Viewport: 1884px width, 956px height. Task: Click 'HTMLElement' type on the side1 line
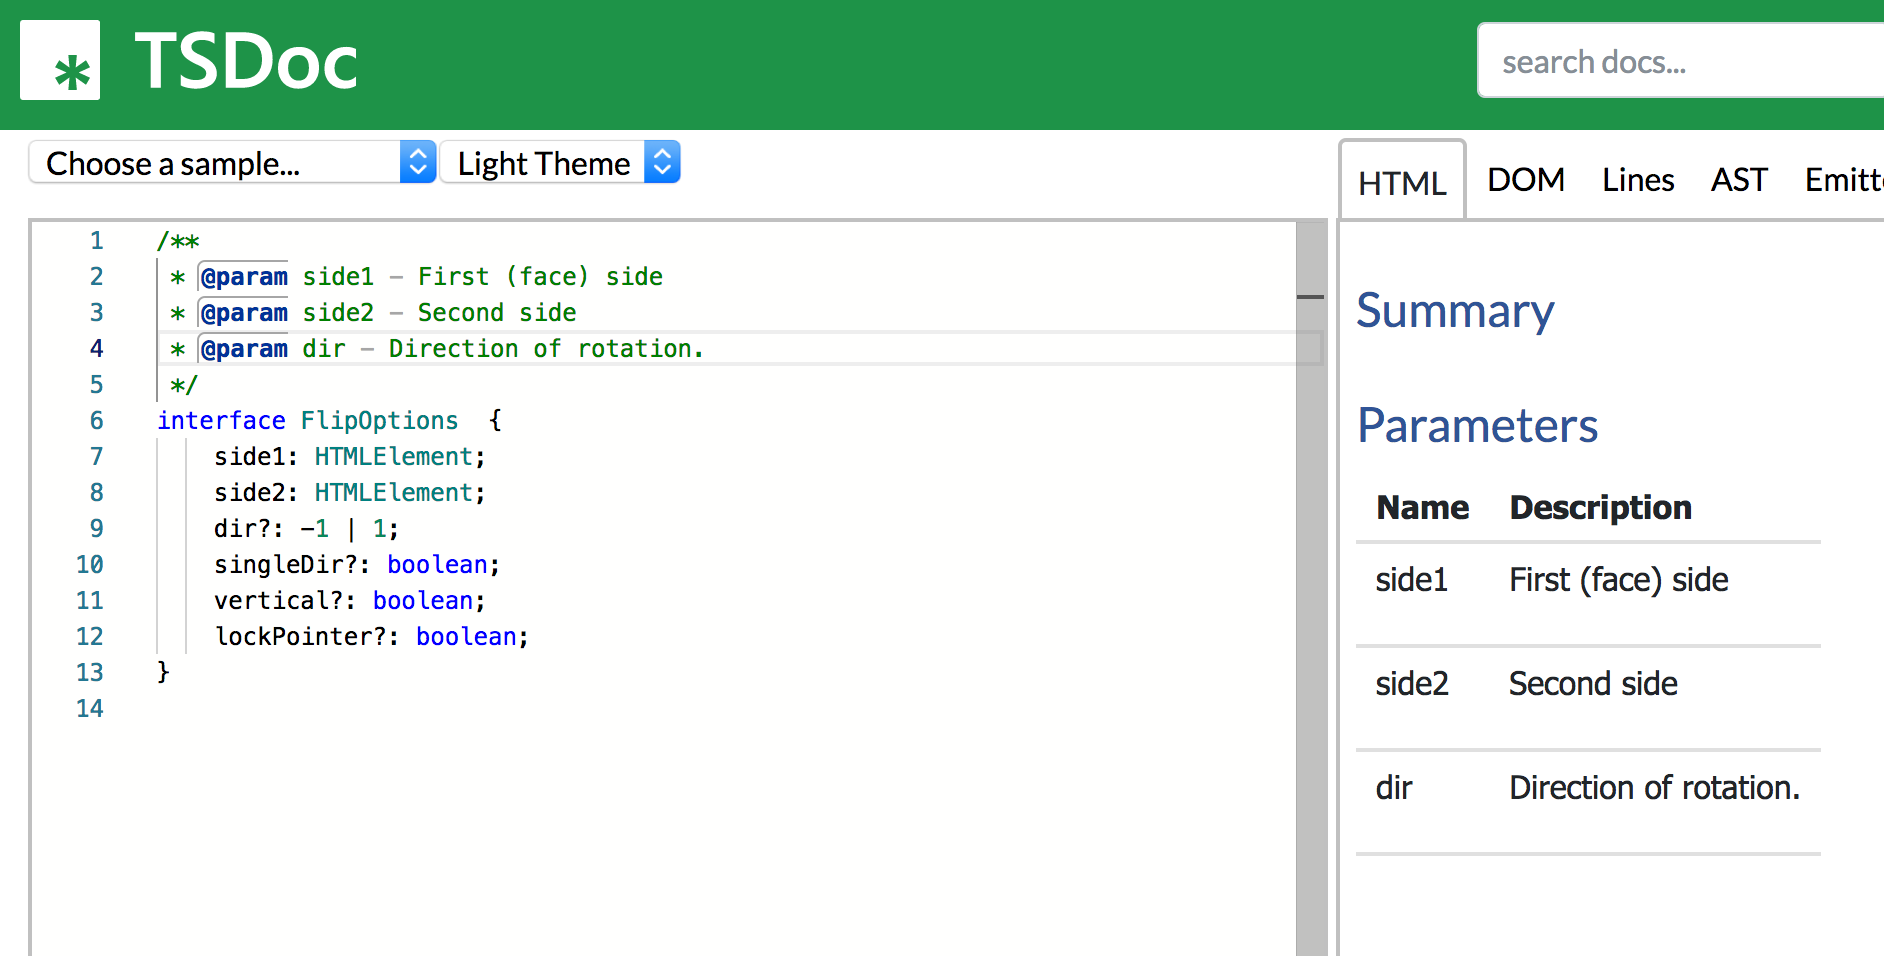(393, 457)
